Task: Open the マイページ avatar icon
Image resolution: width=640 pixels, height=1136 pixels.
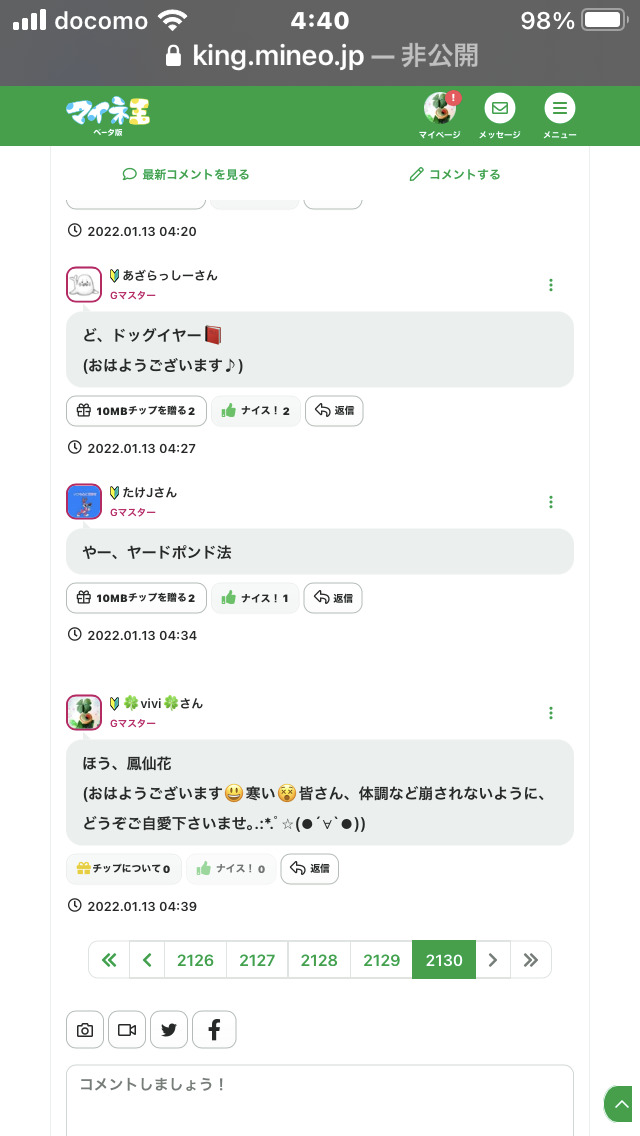Action: coord(440,109)
